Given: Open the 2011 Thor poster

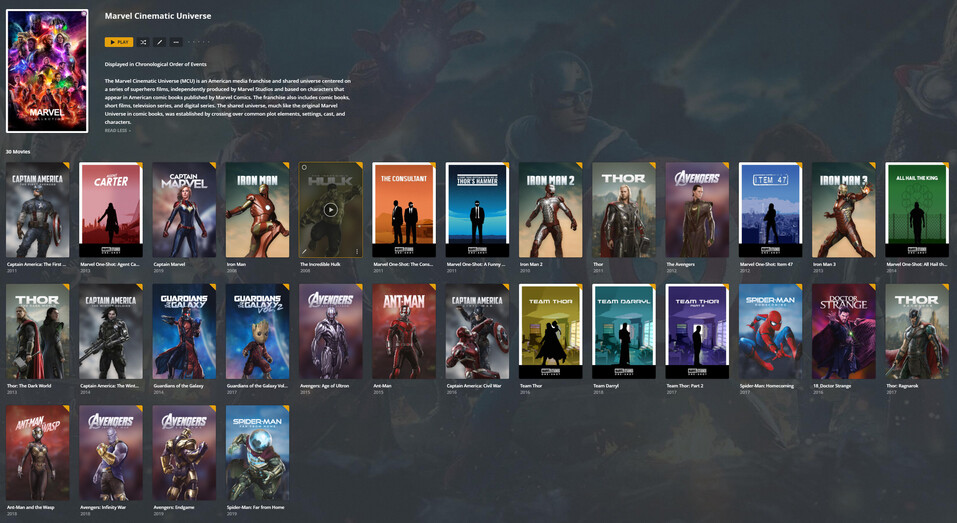Looking at the screenshot, I should (x=624, y=210).
